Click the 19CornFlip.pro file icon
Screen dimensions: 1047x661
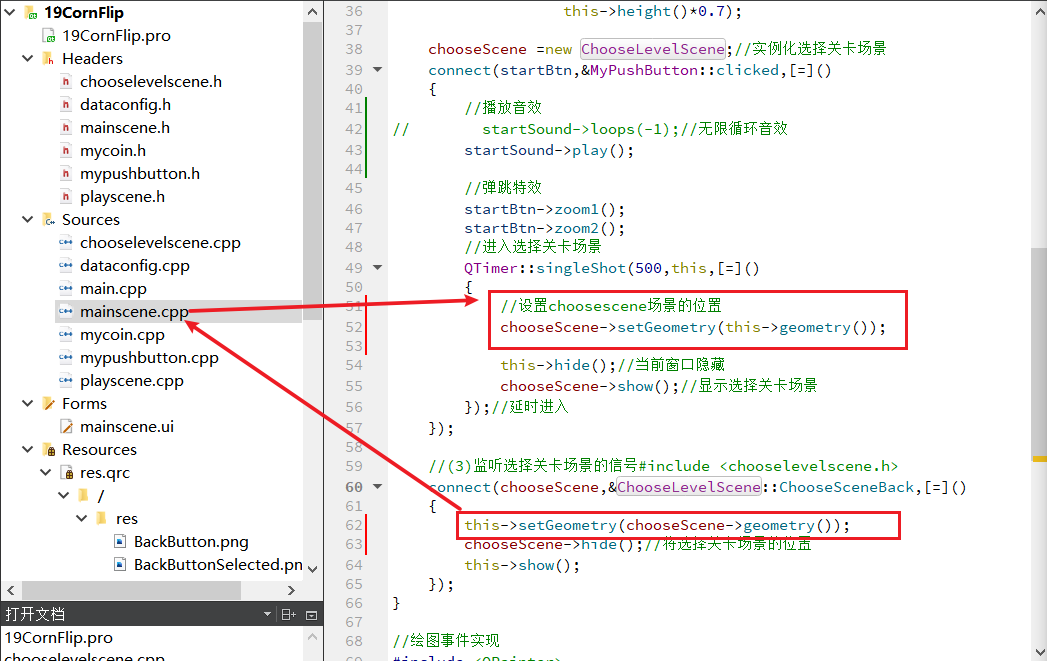(x=48, y=35)
